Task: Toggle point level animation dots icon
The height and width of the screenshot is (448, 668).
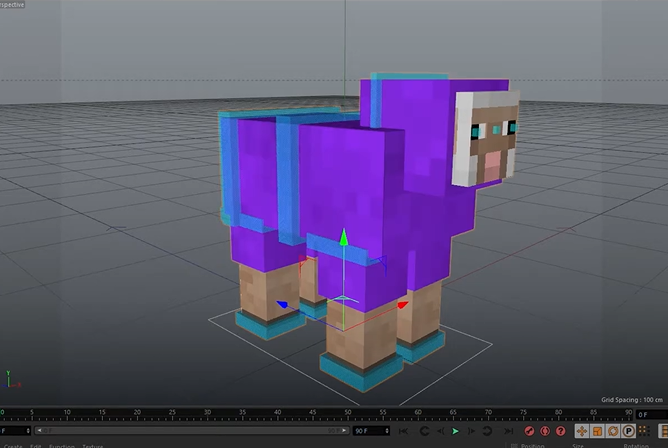Action: click(x=644, y=431)
